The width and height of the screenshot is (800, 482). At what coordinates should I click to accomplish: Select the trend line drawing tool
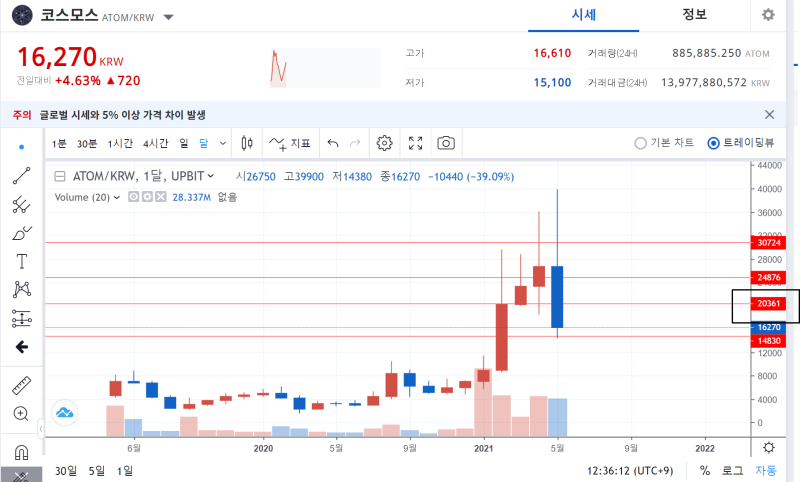tap(21, 175)
